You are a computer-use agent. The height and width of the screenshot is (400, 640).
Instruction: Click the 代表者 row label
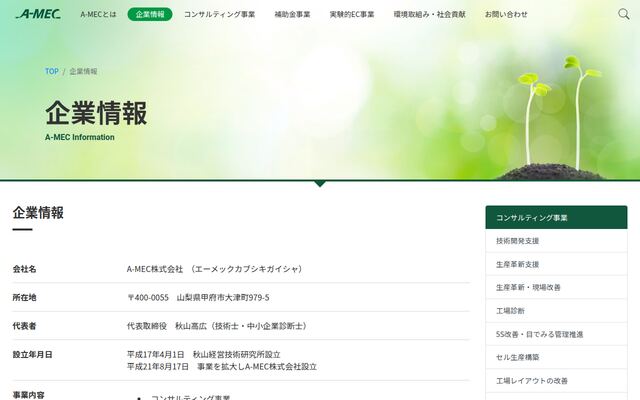tap(24, 326)
